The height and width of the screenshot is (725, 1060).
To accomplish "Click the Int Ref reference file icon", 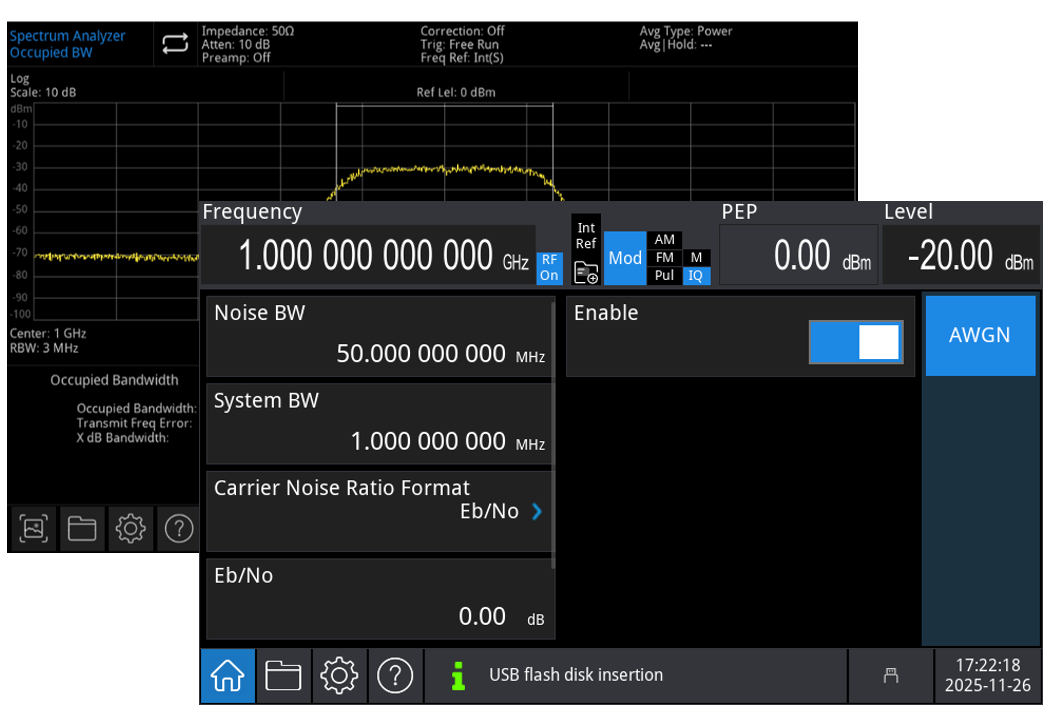I will pyautogui.click(x=586, y=272).
